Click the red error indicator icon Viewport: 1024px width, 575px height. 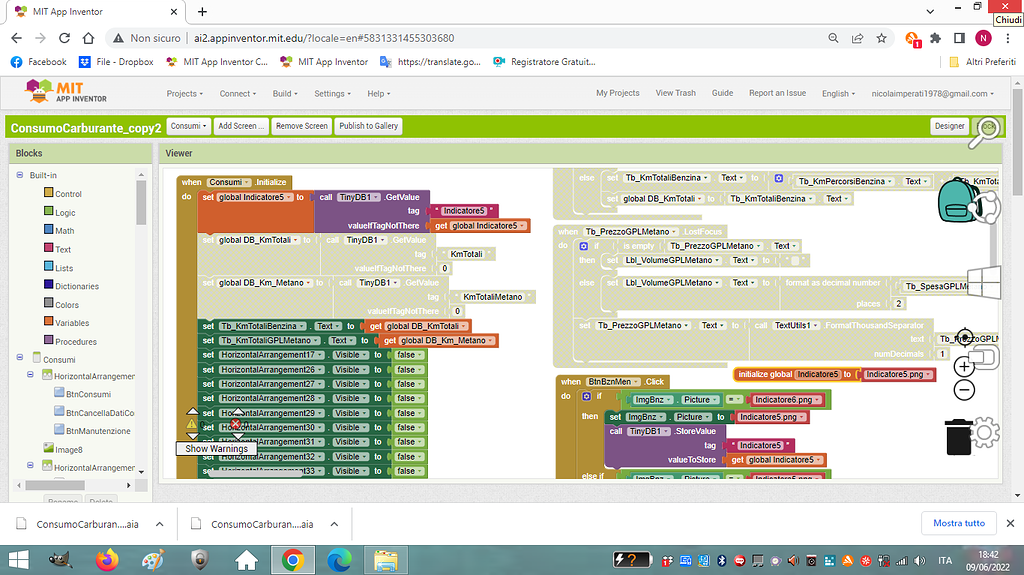click(x=237, y=424)
